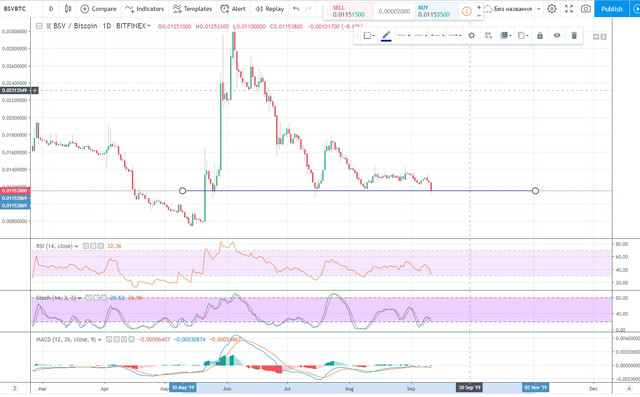The width and height of the screenshot is (640, 397).
Task: Redo the last chart action
Action: pos(309,9)
